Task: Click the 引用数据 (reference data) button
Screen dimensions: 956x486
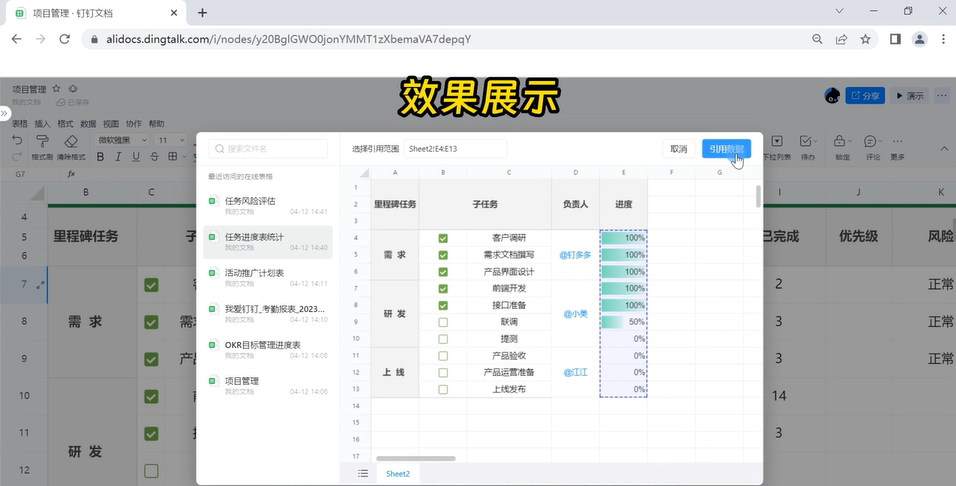Action: coord(726,149)
